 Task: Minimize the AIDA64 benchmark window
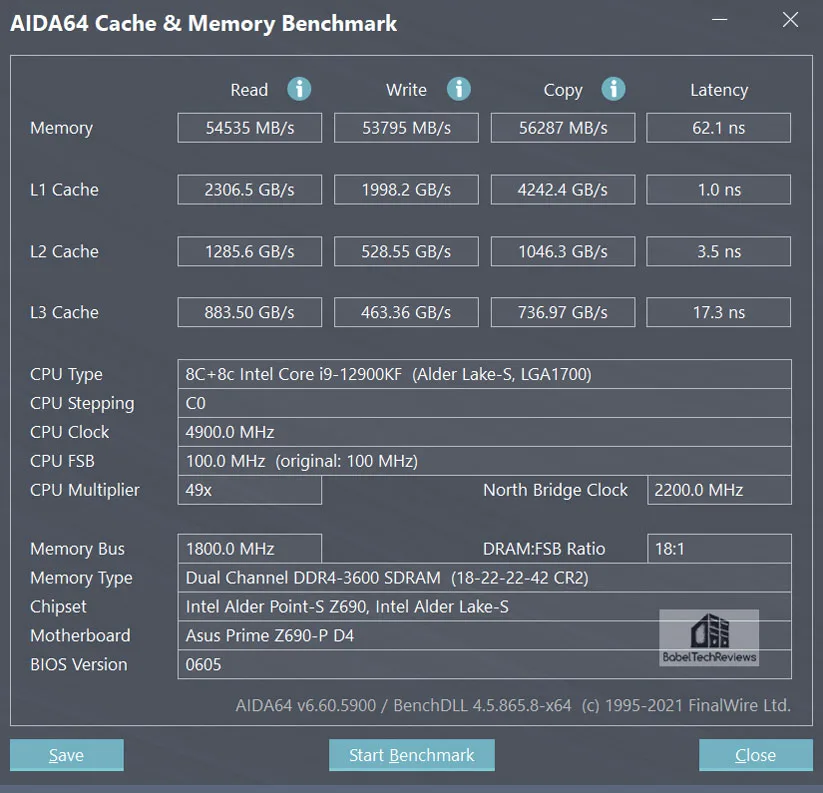[720, 20]
